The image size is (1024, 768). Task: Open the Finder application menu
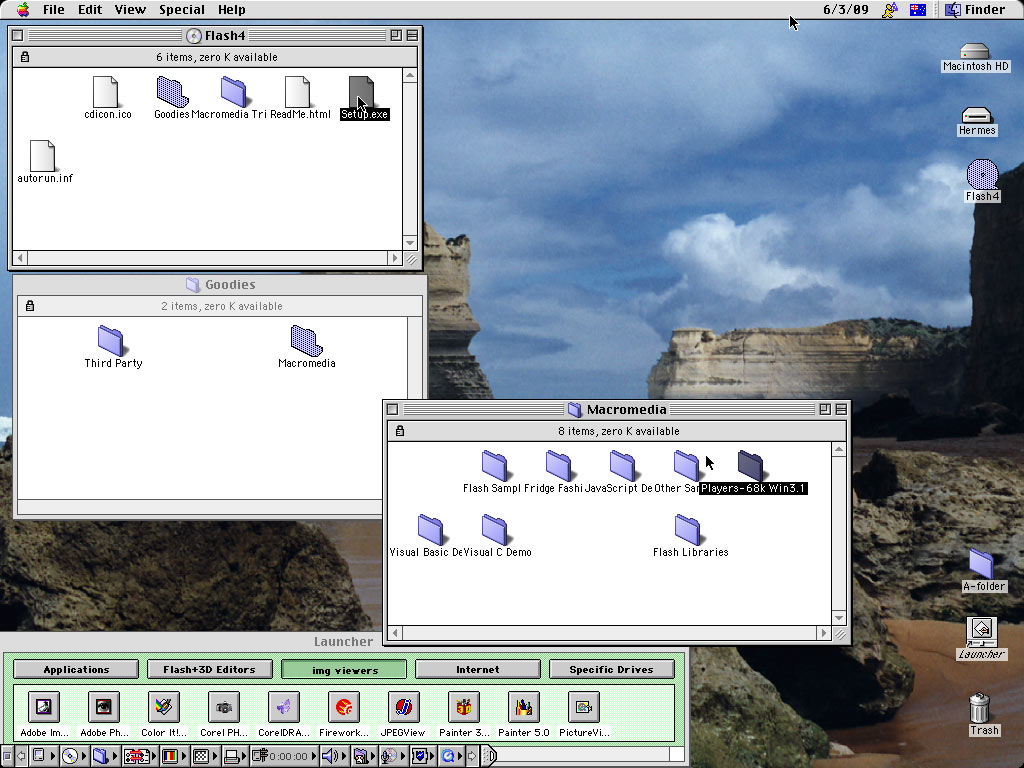point(975,9)
